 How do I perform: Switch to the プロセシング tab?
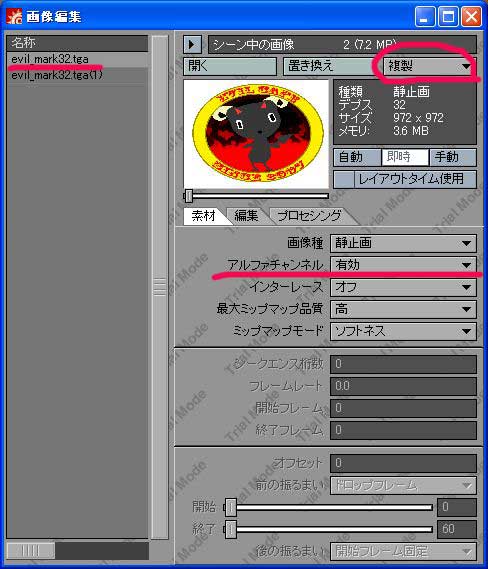tap(309, 216)
